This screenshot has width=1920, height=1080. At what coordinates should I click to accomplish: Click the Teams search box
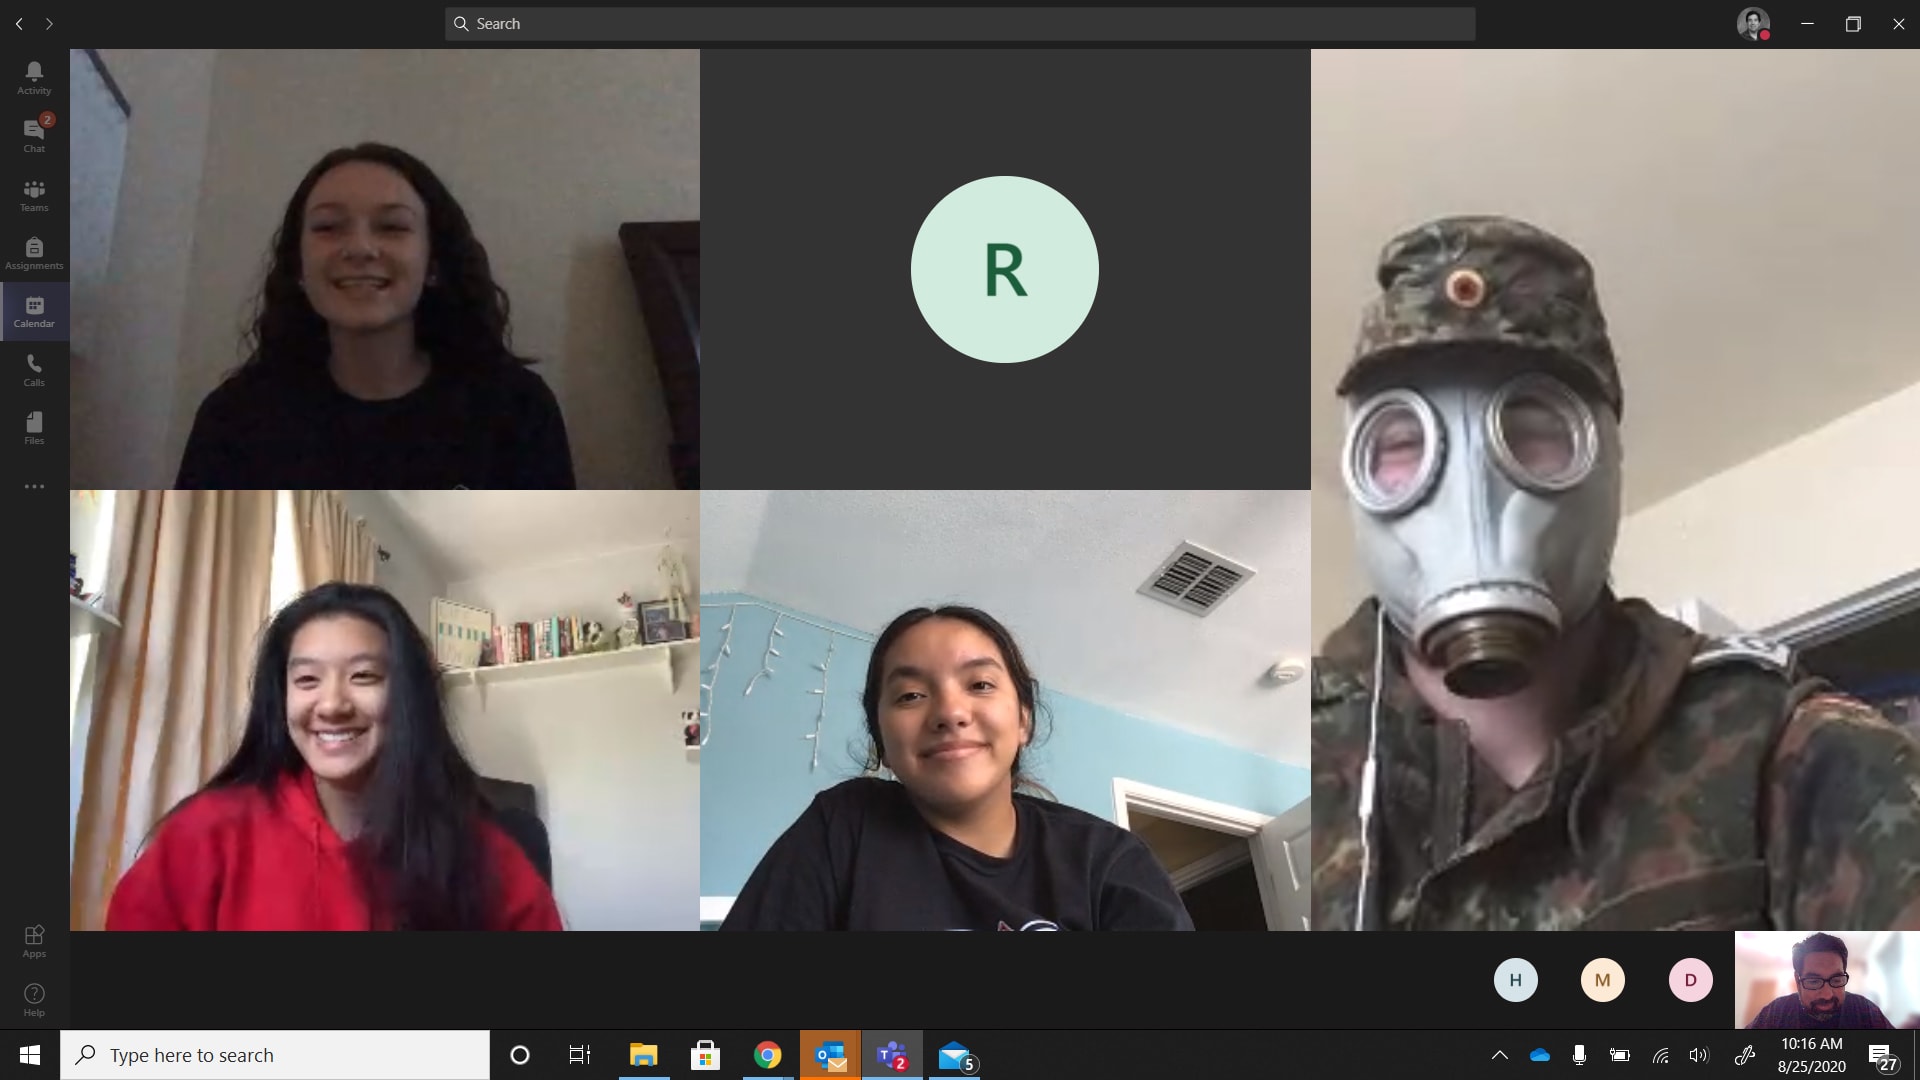(x=959, y=24)
